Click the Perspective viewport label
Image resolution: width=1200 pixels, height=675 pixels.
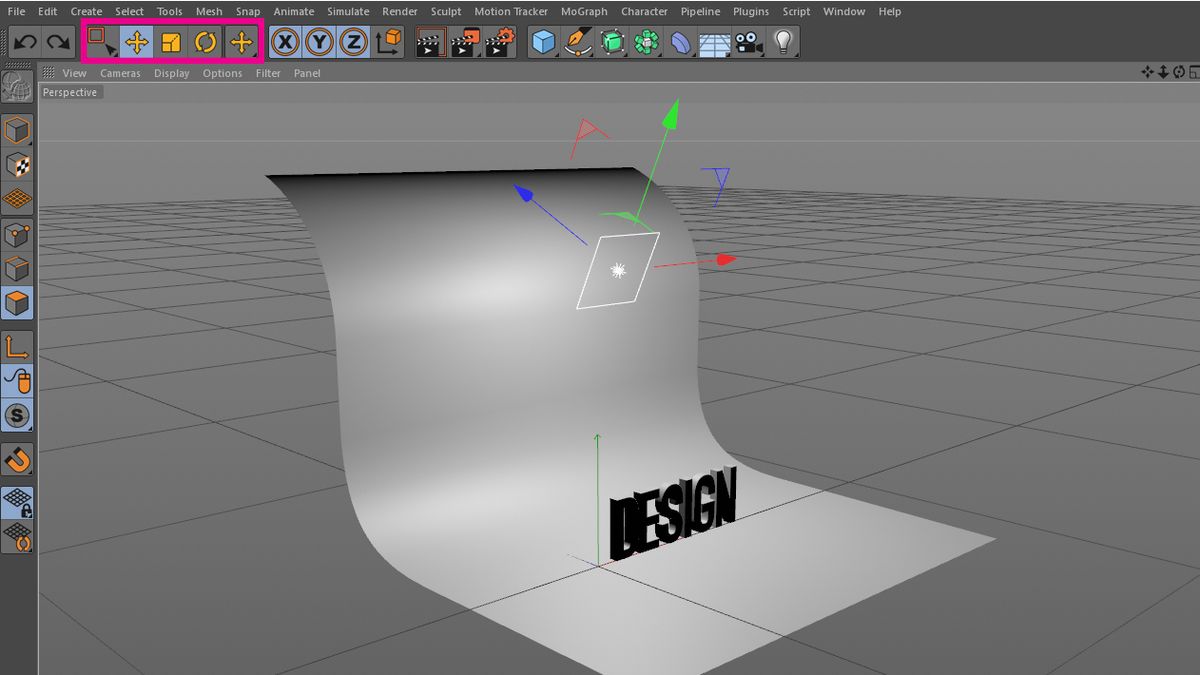[70, 91]
